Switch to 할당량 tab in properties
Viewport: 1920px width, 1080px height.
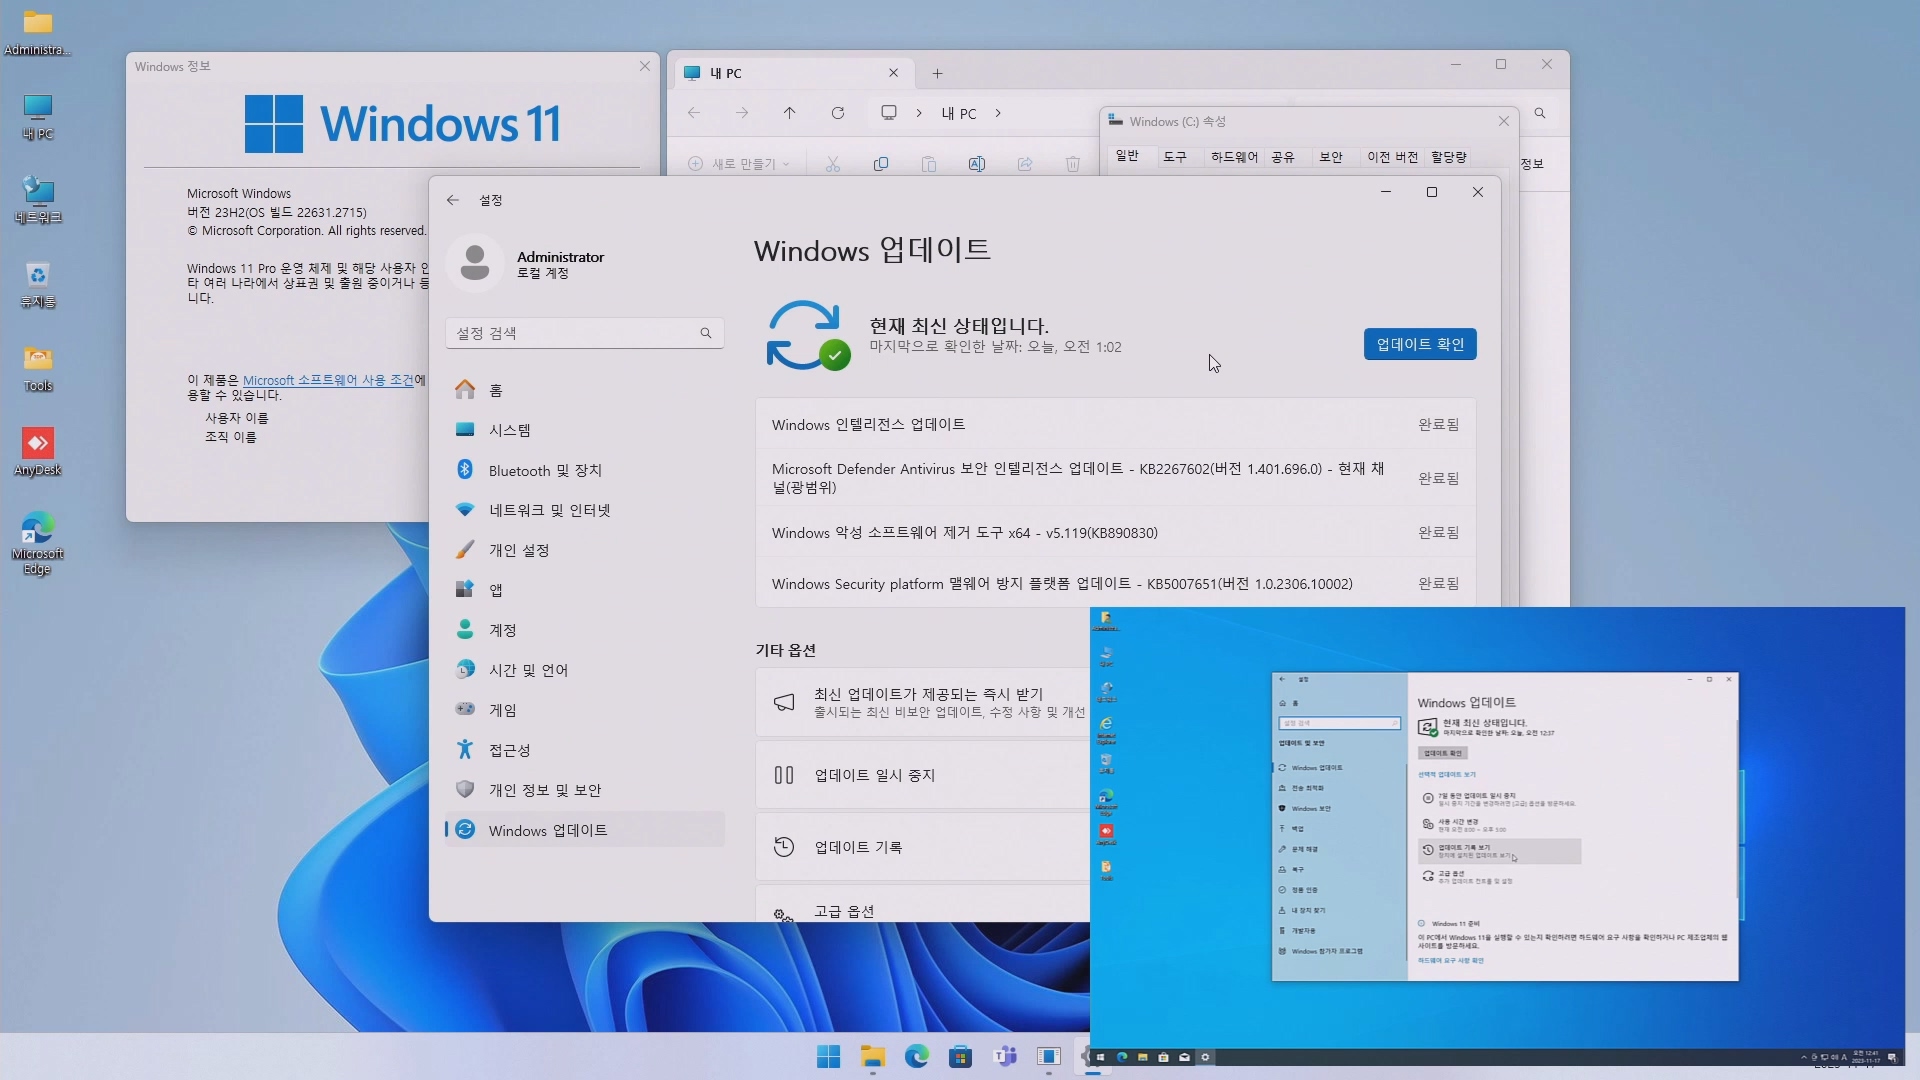pyautogui.click(x=1448, y=157)
